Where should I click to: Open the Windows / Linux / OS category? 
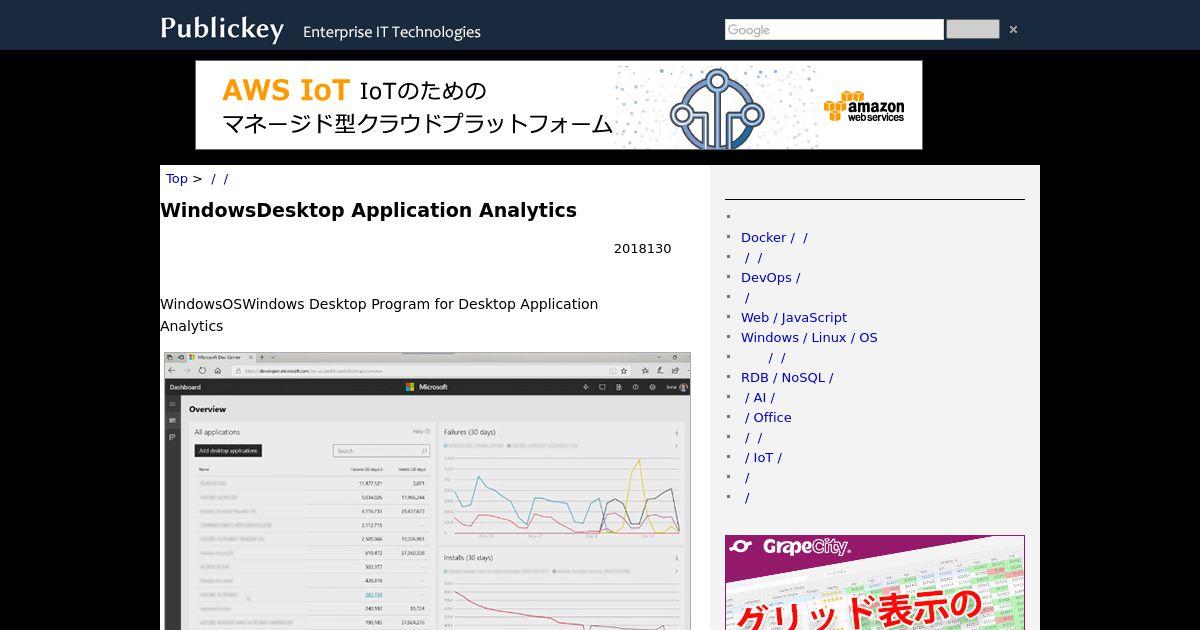(809, 338)
